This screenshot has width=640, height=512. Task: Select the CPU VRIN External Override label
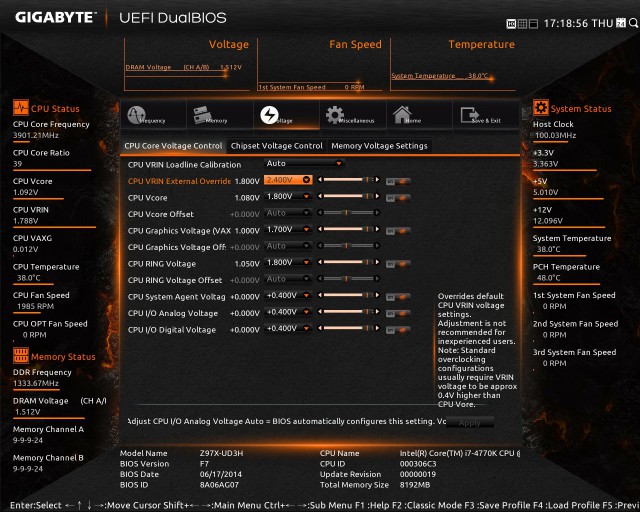tap(179, 181)
